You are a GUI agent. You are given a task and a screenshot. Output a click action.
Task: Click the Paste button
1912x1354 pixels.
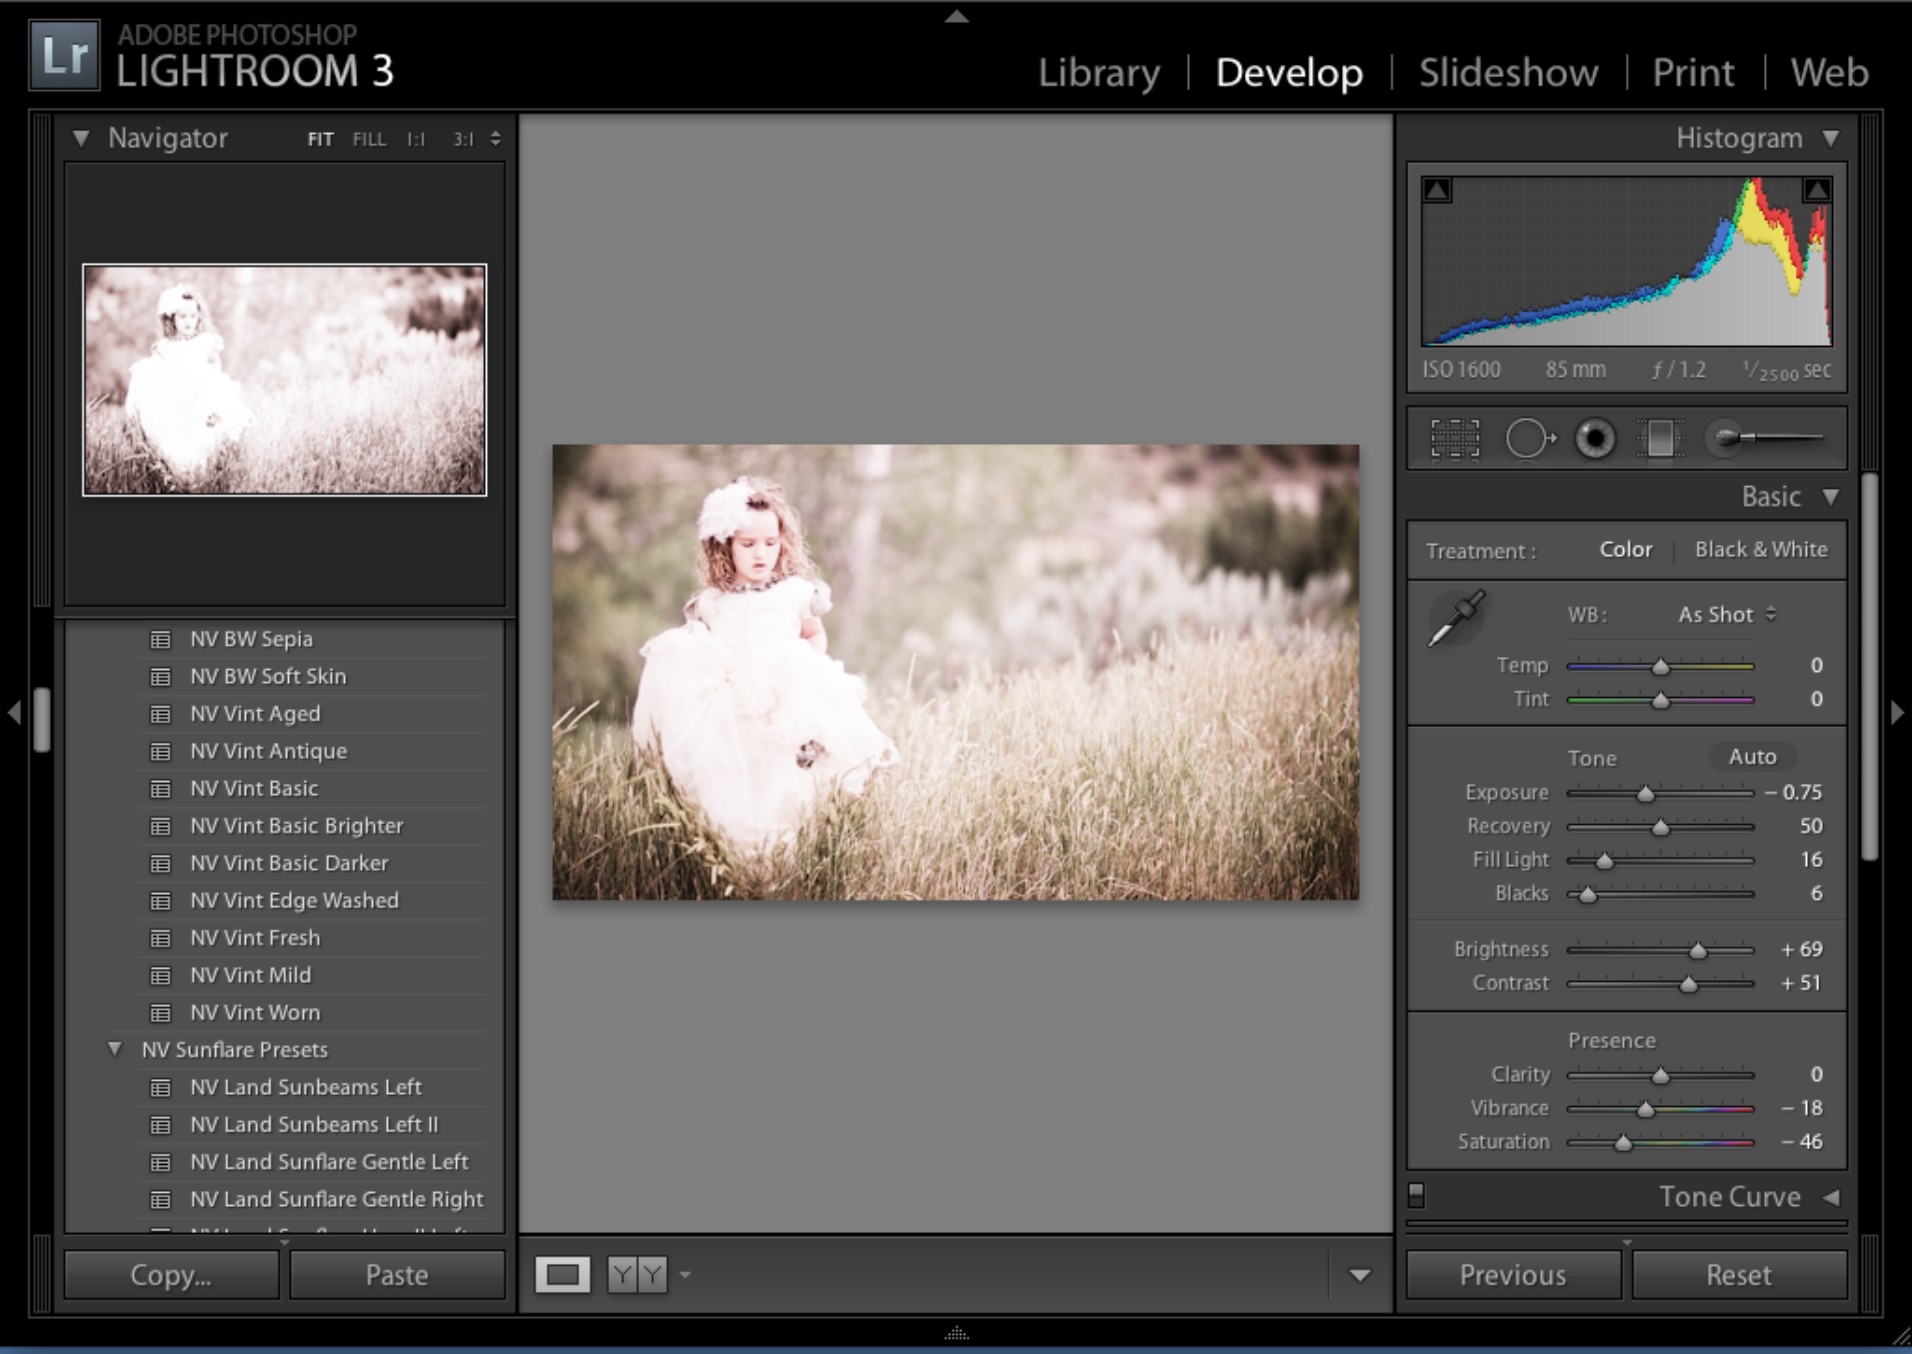pyautogui.click(x=397, y=1275)
